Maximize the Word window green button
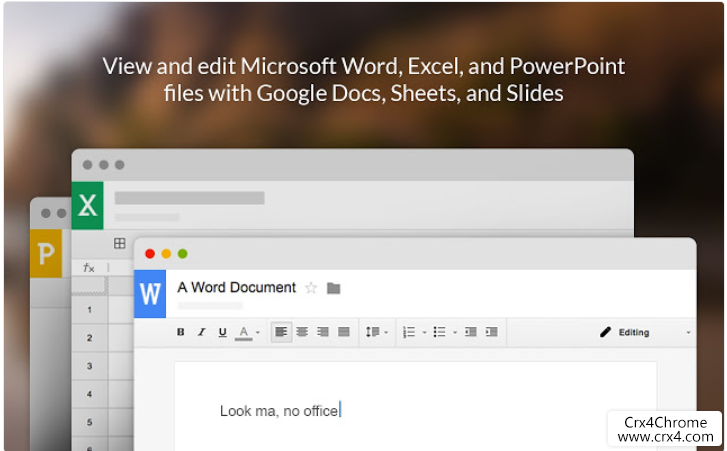The width and height of the screenshot is (727, 451). (x=183, y=254)
